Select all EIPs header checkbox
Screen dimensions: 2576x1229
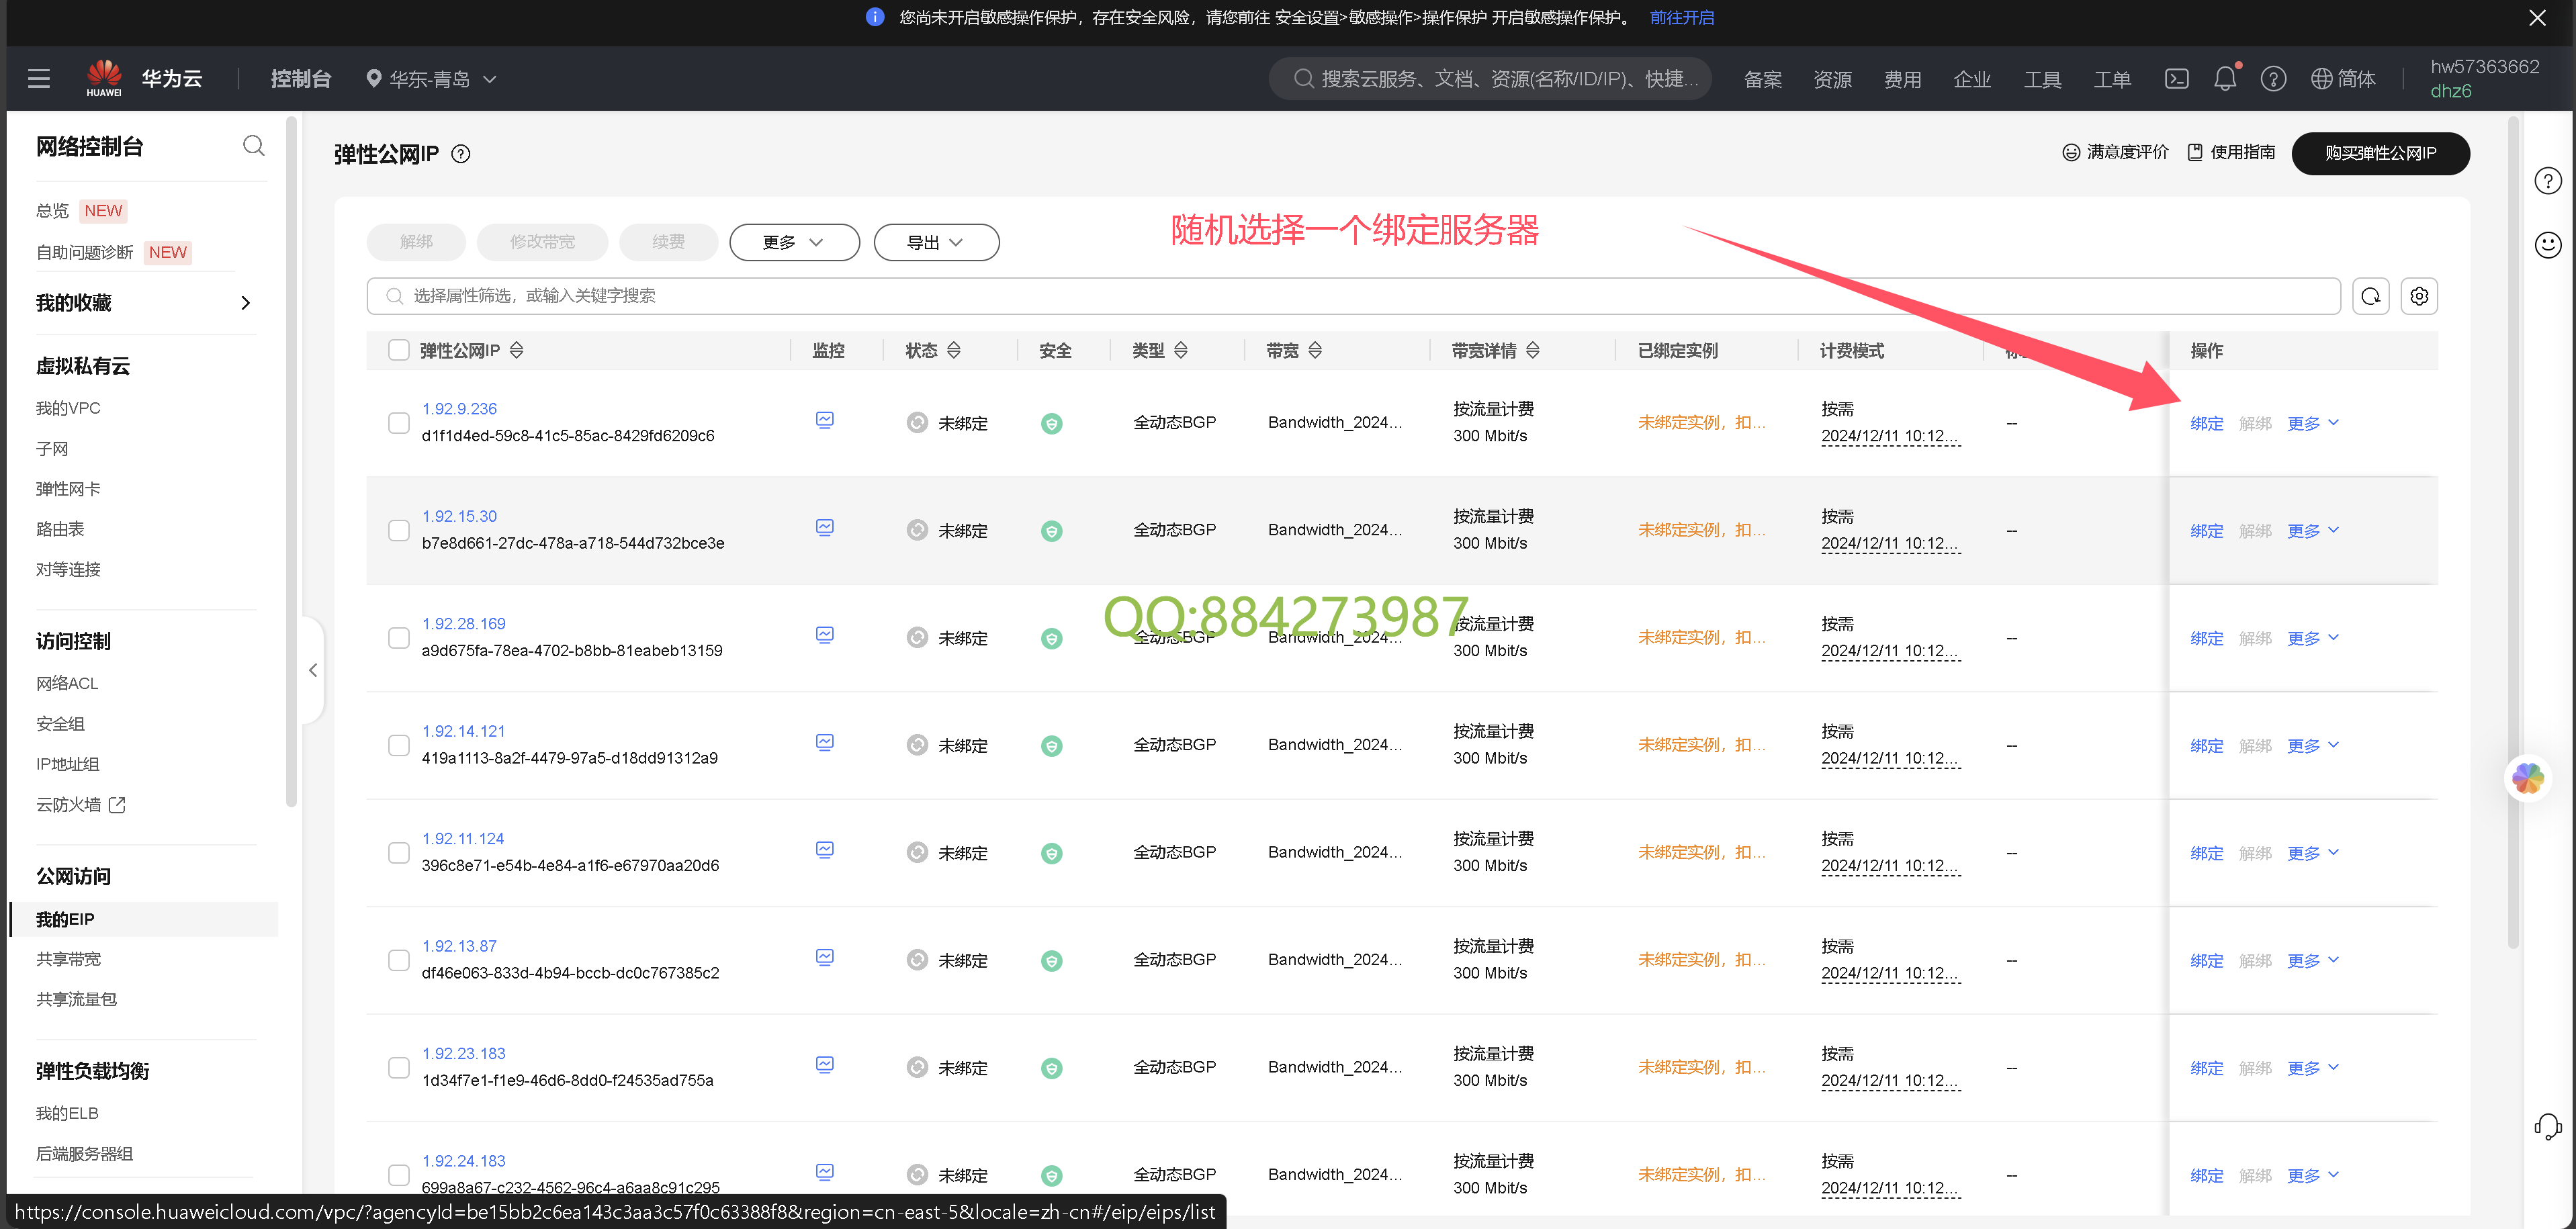(x=399, y=350)
